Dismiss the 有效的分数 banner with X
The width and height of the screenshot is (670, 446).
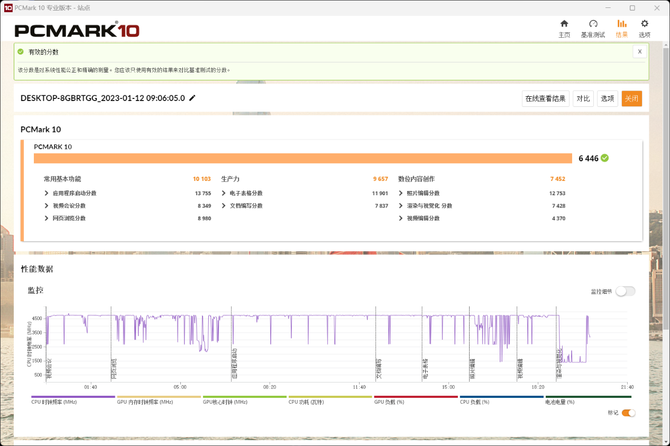640,52
